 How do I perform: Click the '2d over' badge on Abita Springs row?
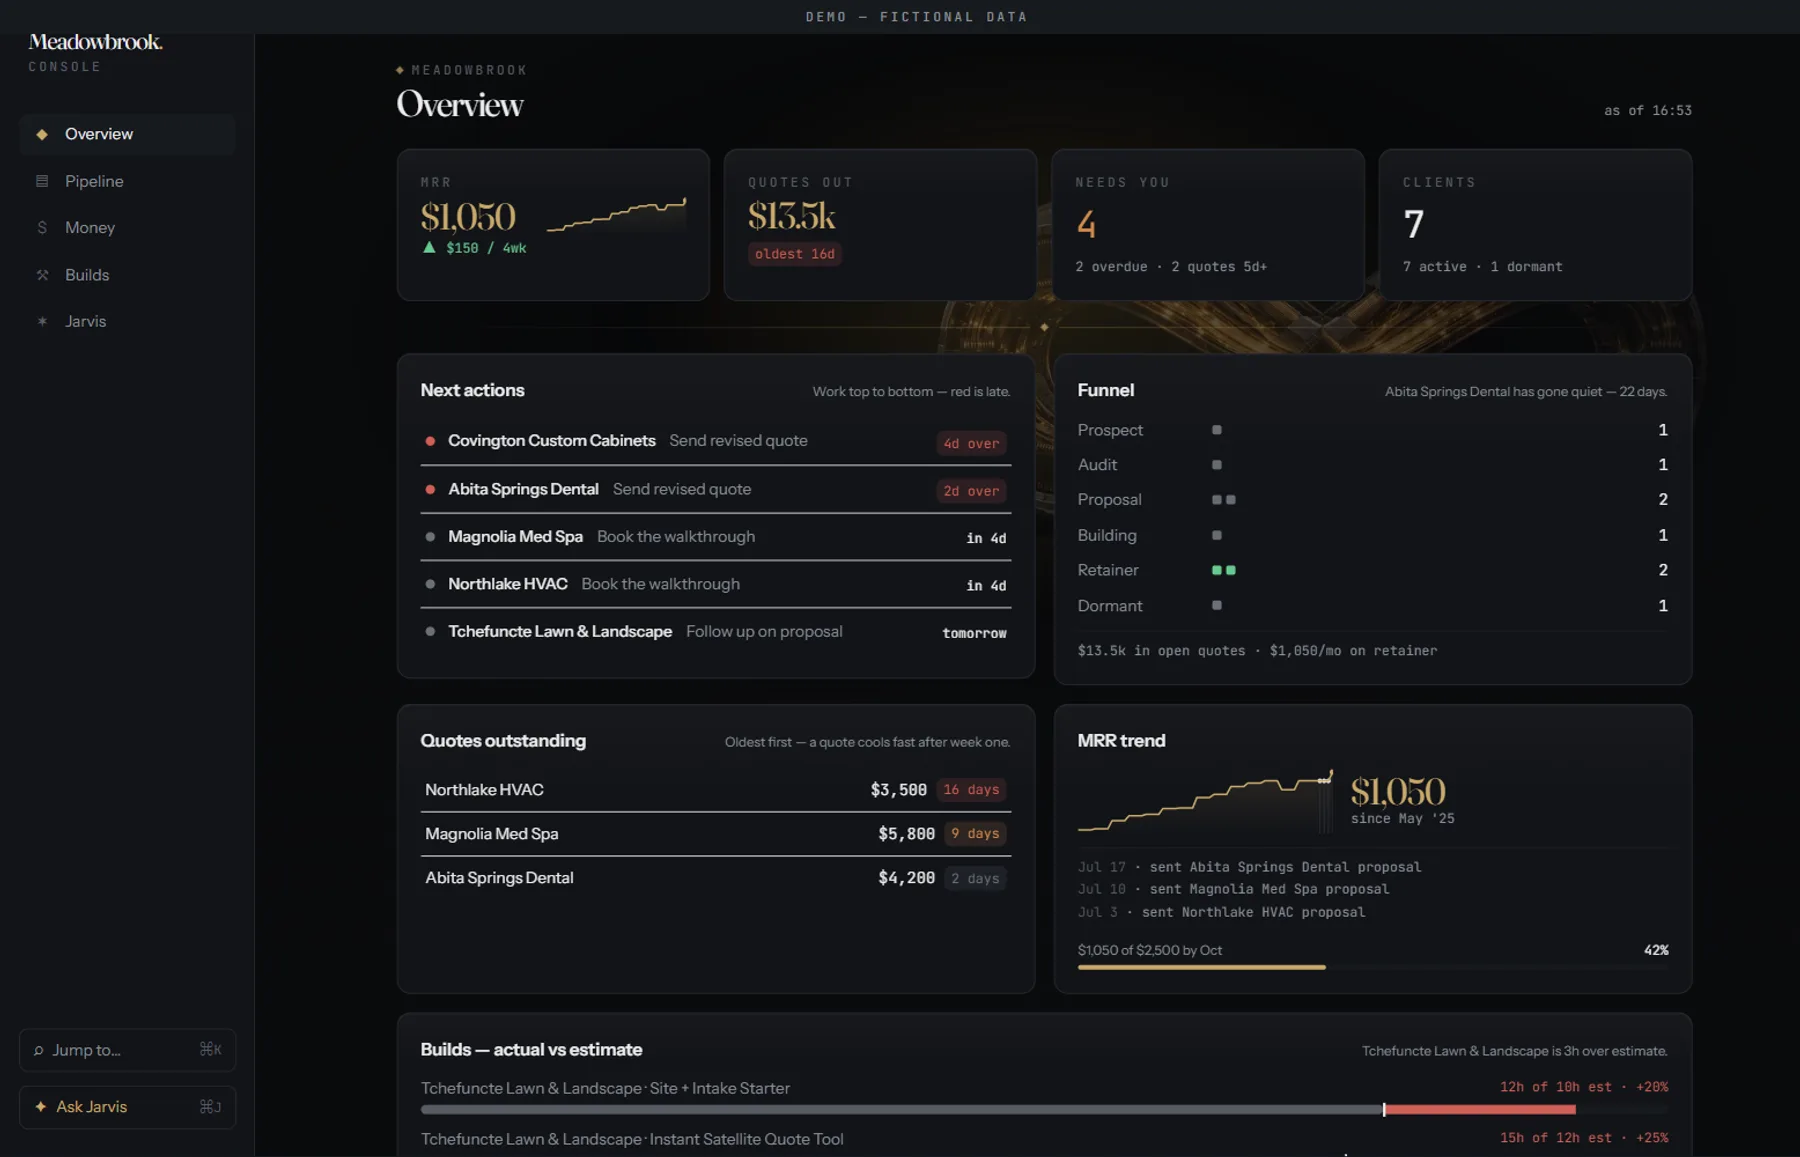[x=971, y=491]
